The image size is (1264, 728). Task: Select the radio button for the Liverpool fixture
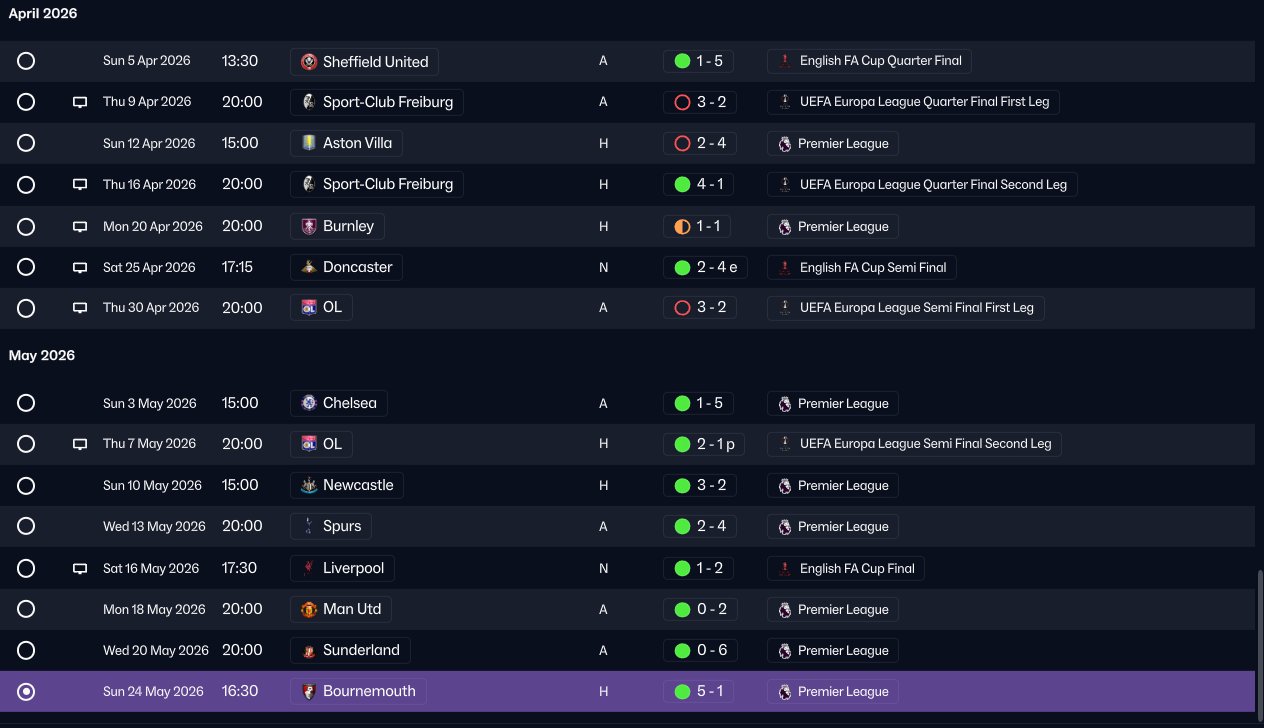click(x=26, y=568)
